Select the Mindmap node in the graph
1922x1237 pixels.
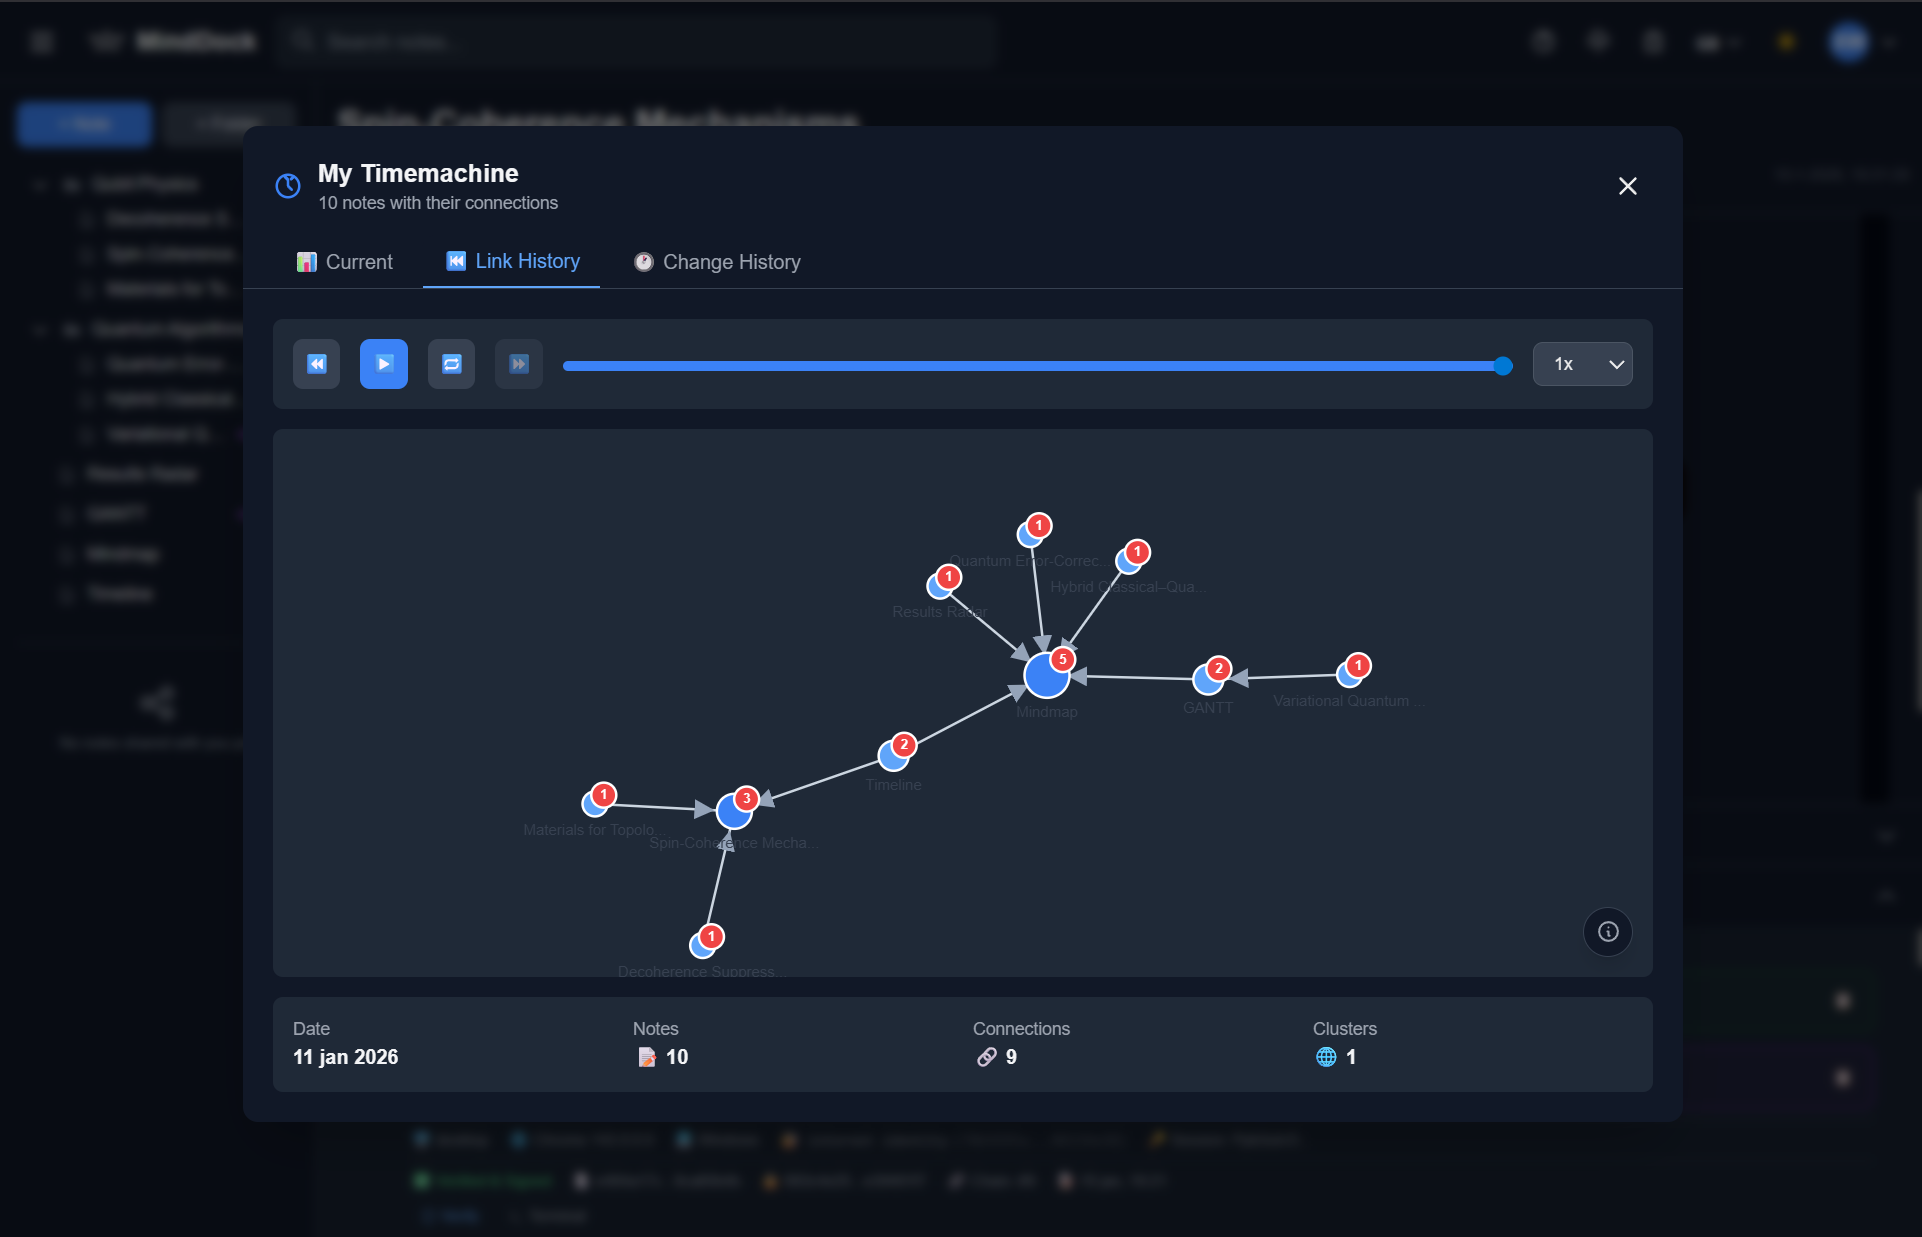click(1046, 676)
